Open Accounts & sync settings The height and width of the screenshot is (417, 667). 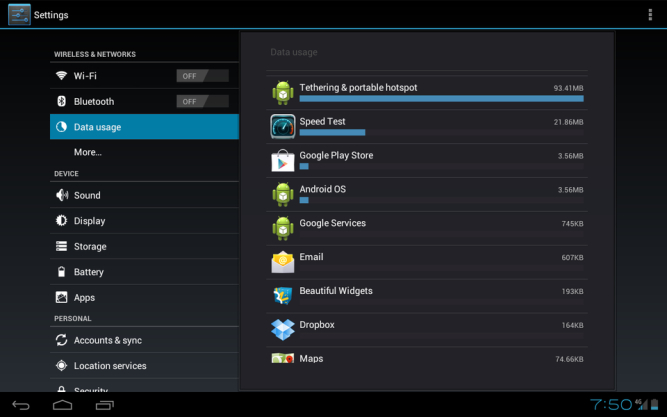pyautogui.click(x=144, y=340)
